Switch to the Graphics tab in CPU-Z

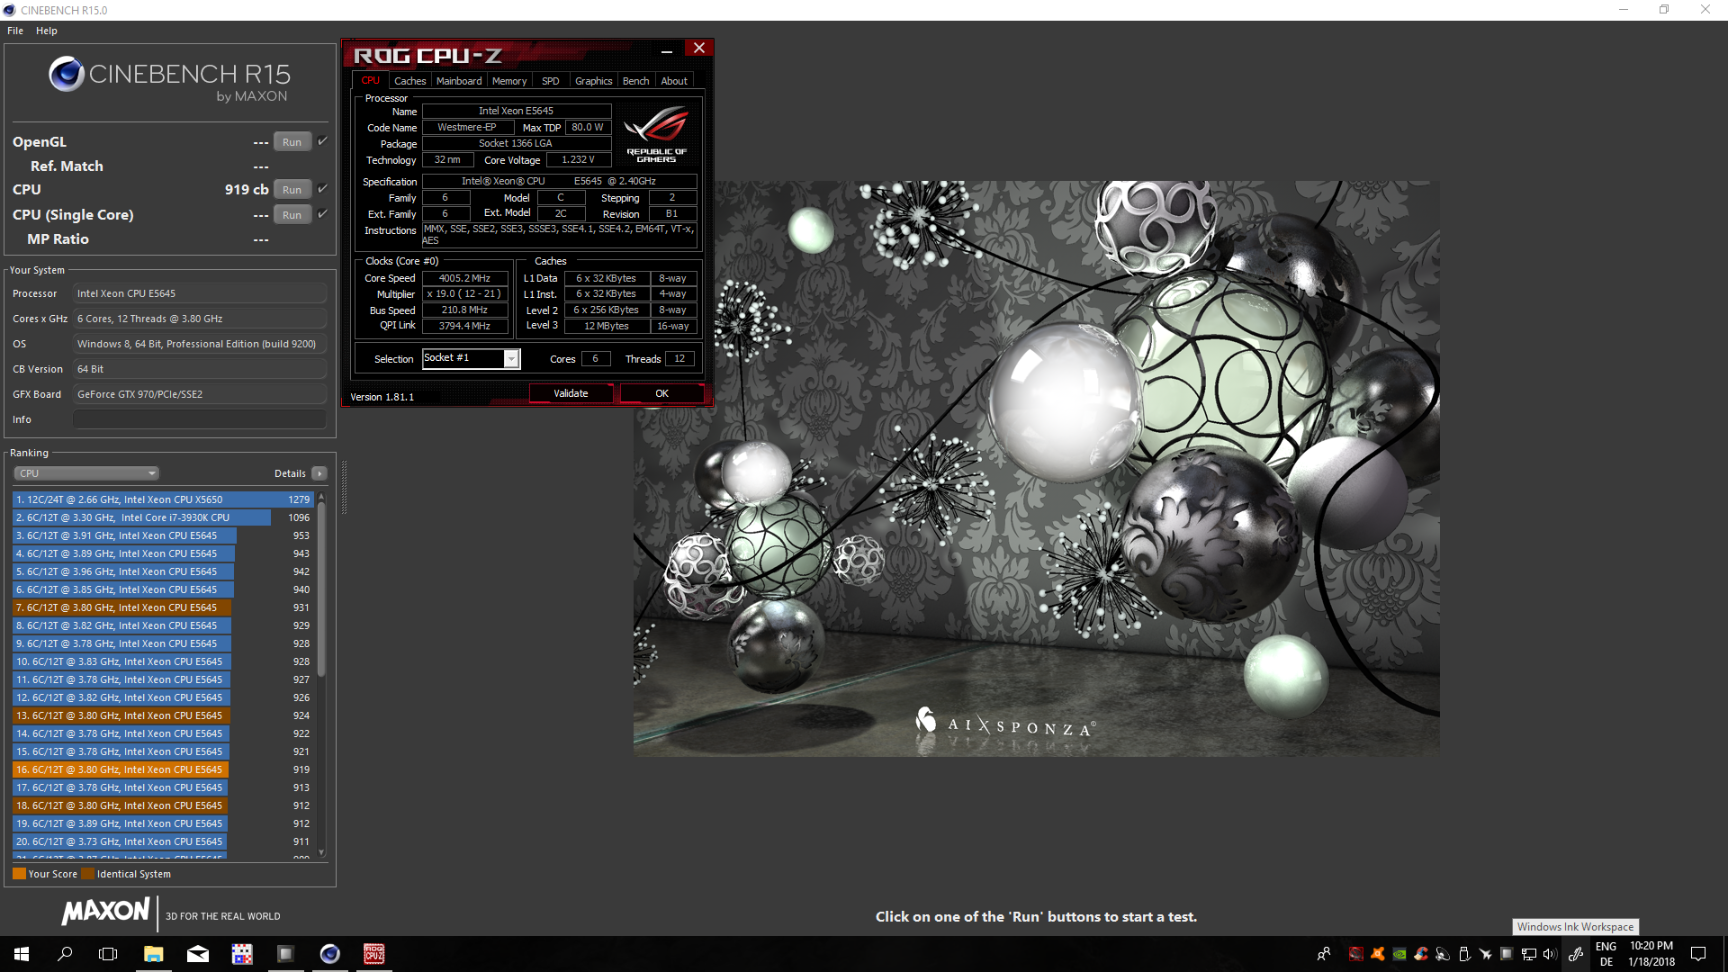click(x=593, y=81)
